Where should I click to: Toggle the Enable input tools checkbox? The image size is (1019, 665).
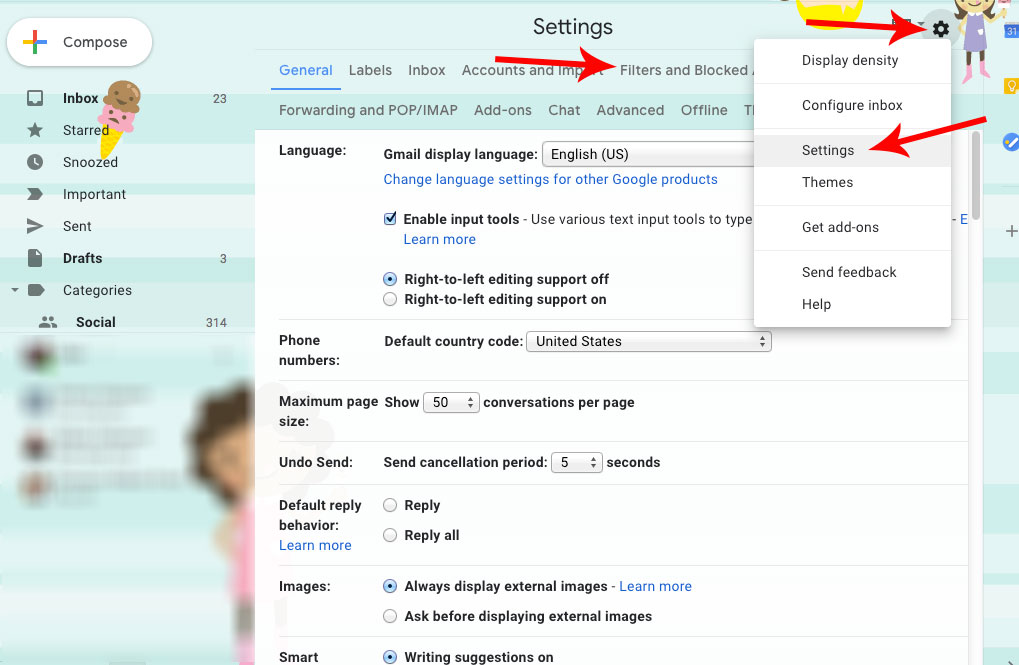[390, 218]
